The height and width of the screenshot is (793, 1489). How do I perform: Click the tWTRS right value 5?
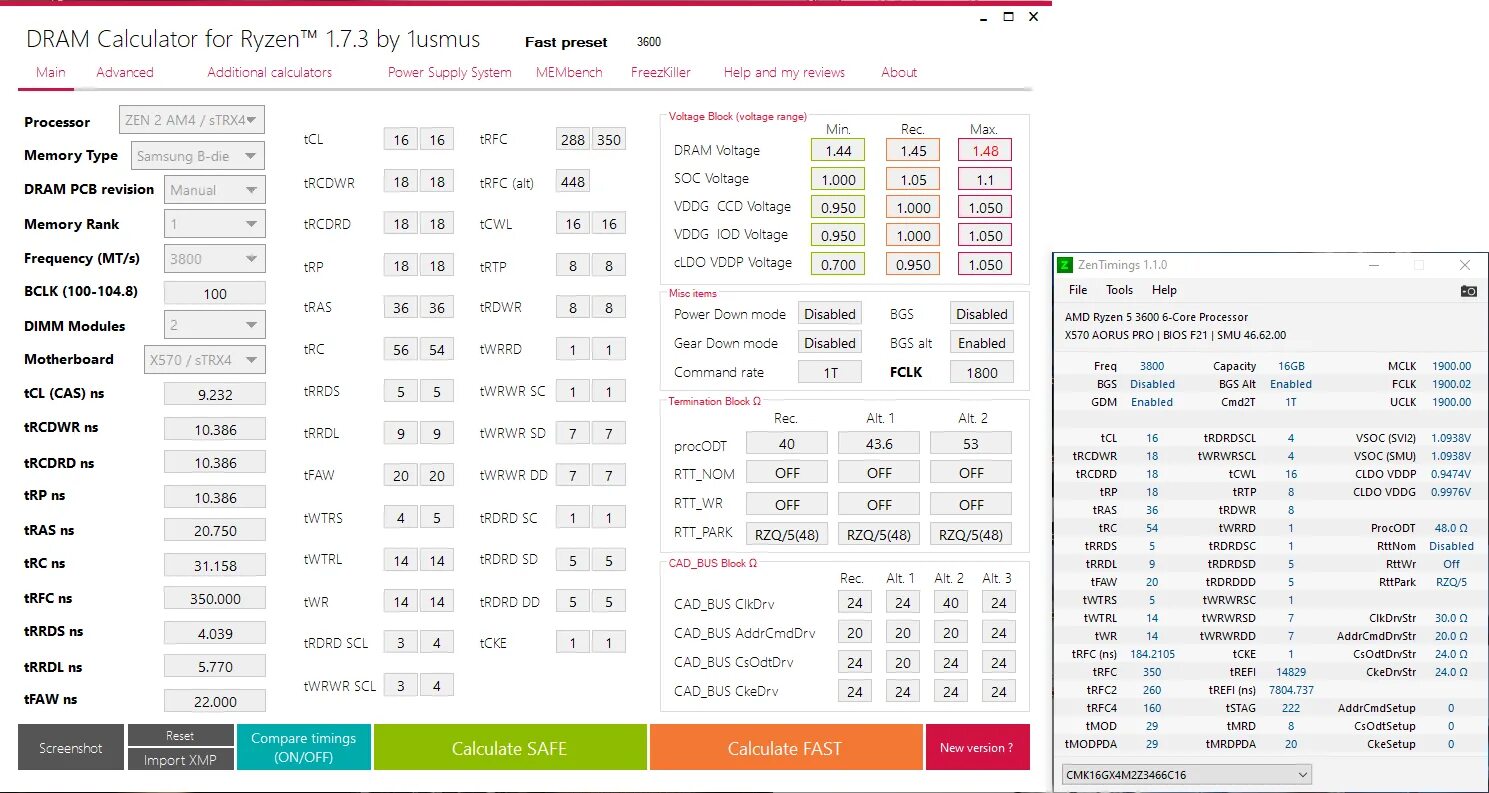tap(437, 517)
